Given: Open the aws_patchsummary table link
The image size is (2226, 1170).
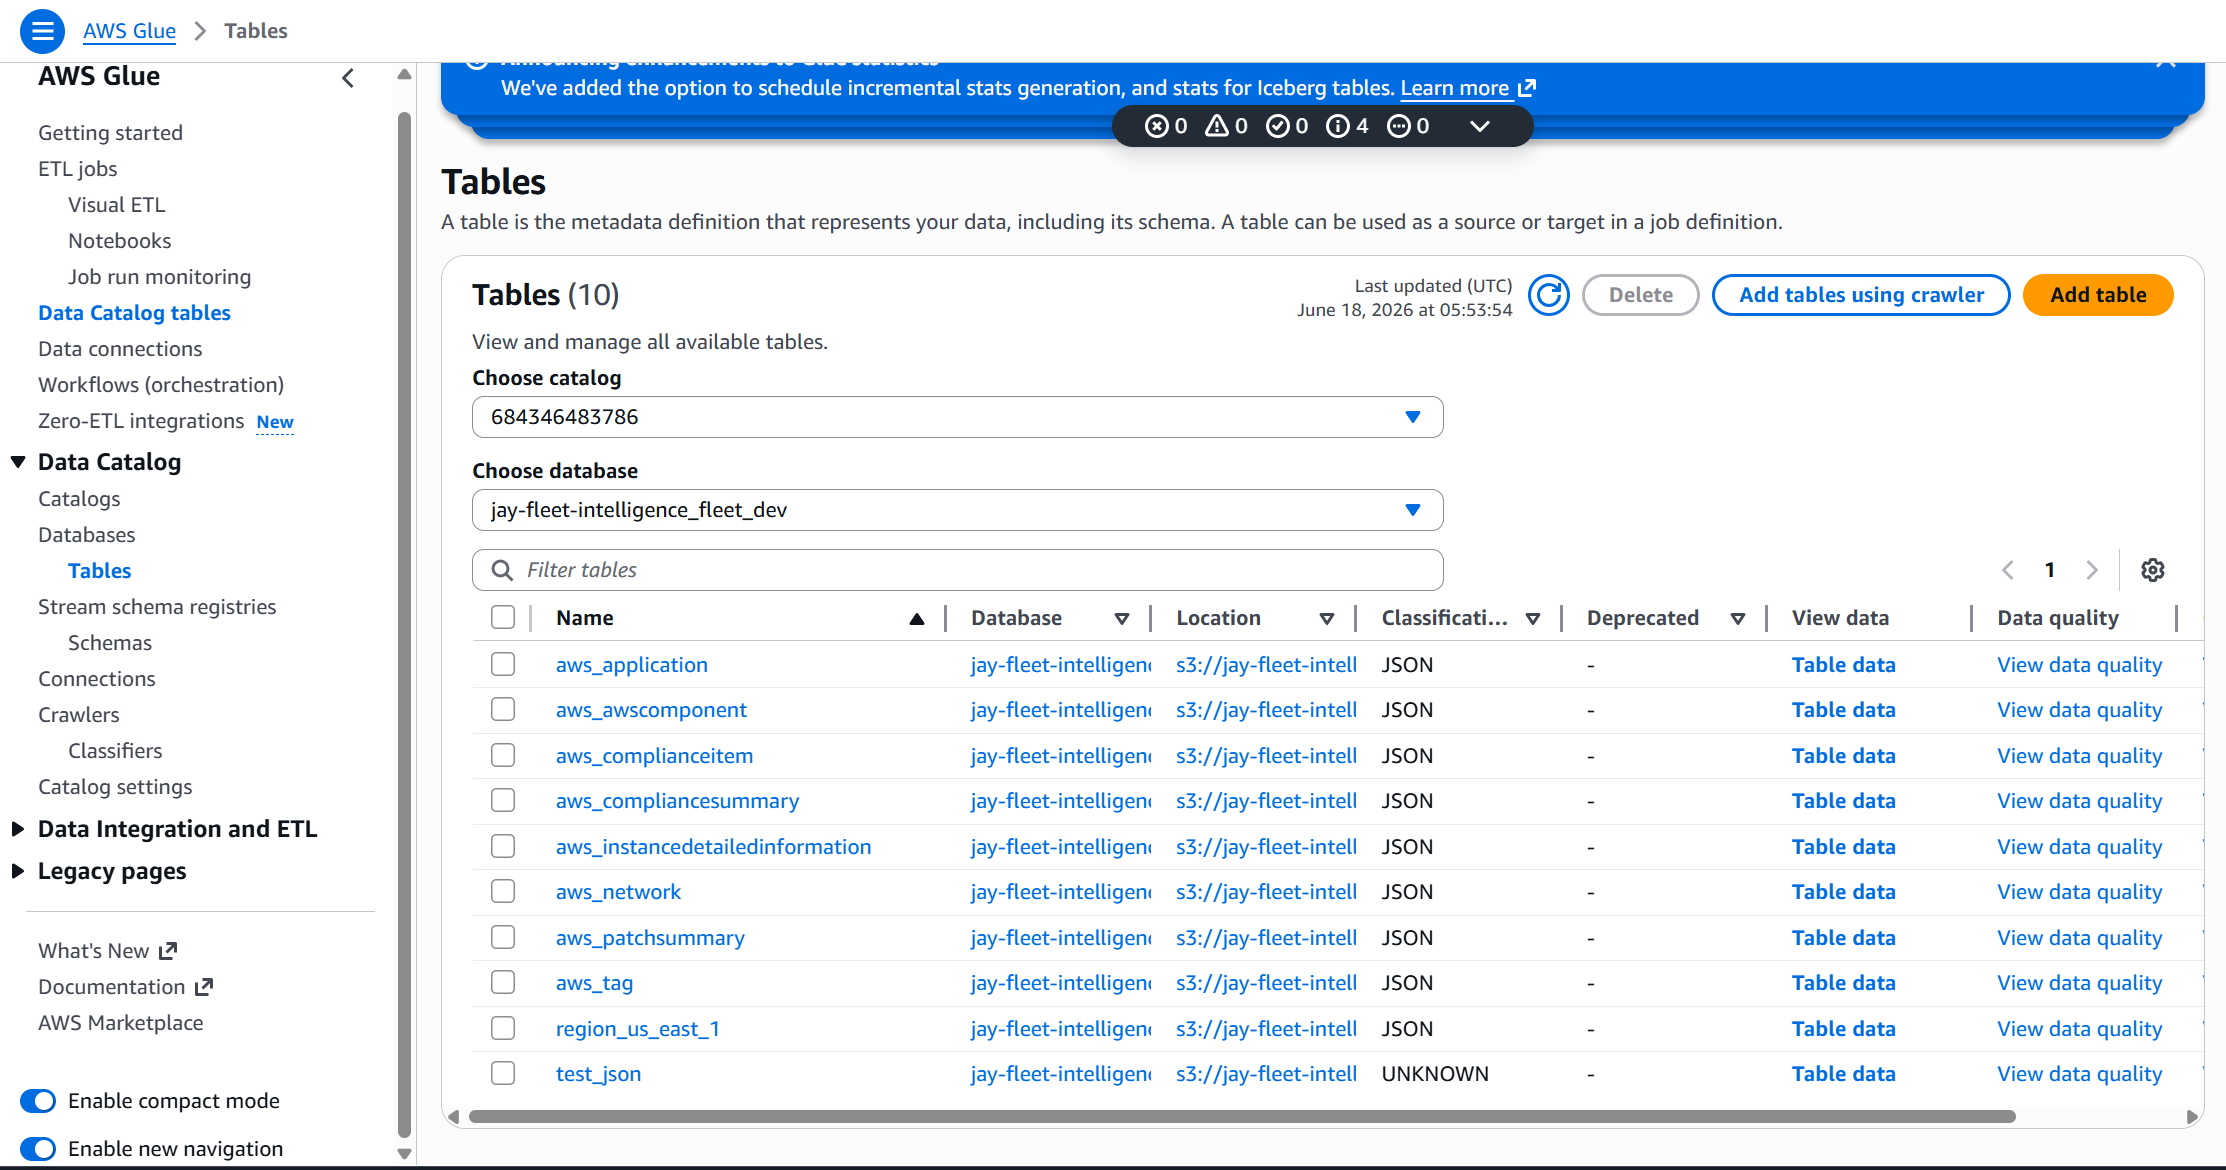Looking at the screenshot, I should pos(650,938).
